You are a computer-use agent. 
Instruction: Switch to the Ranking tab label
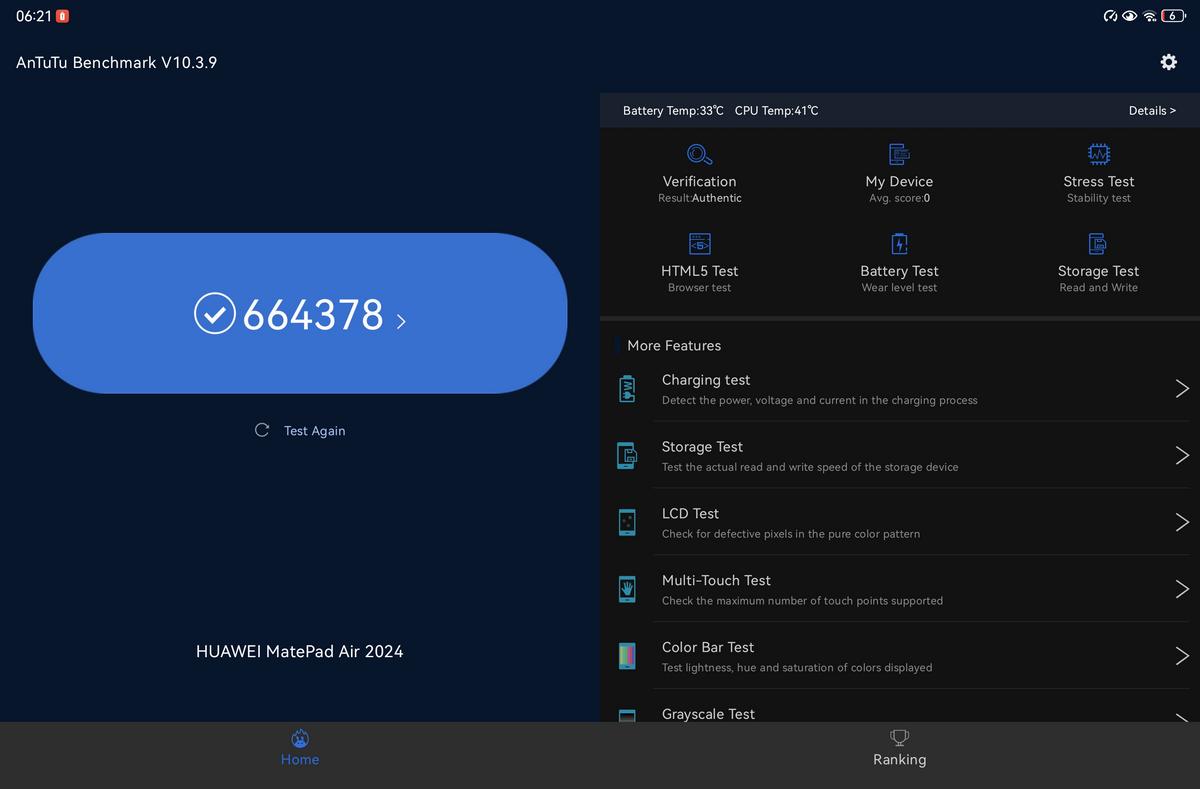[899, 760]
